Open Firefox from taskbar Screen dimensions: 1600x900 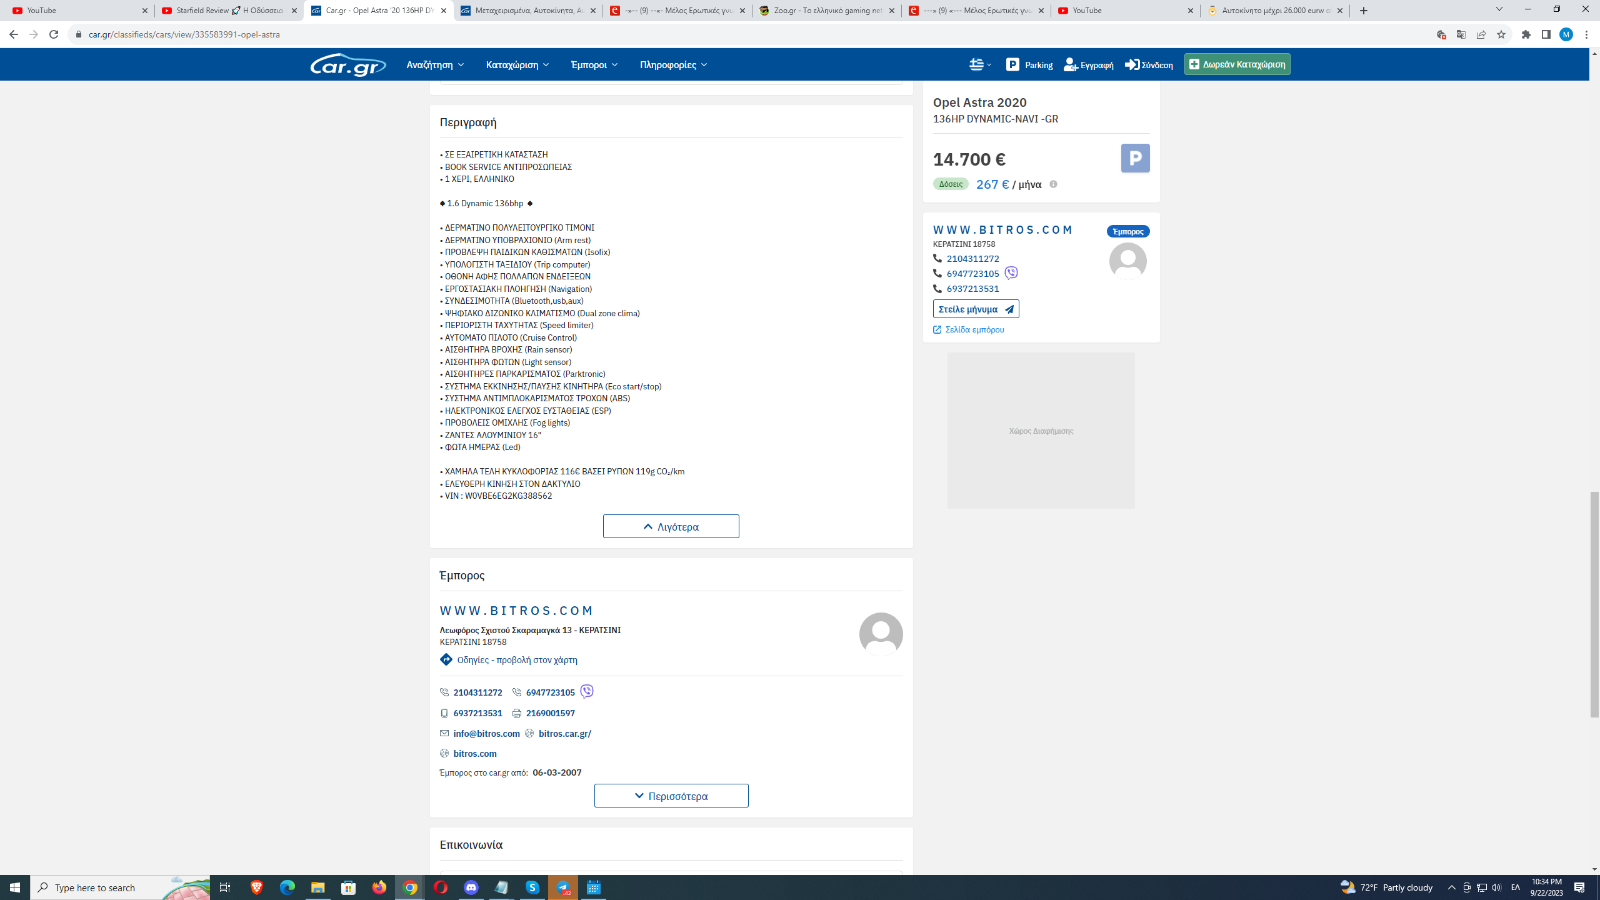pos(379,887)
